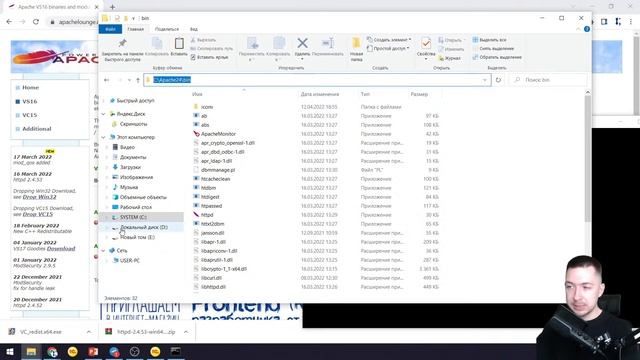
Task: Sort files by Дата изменения column header
Action: coord(320,94)
